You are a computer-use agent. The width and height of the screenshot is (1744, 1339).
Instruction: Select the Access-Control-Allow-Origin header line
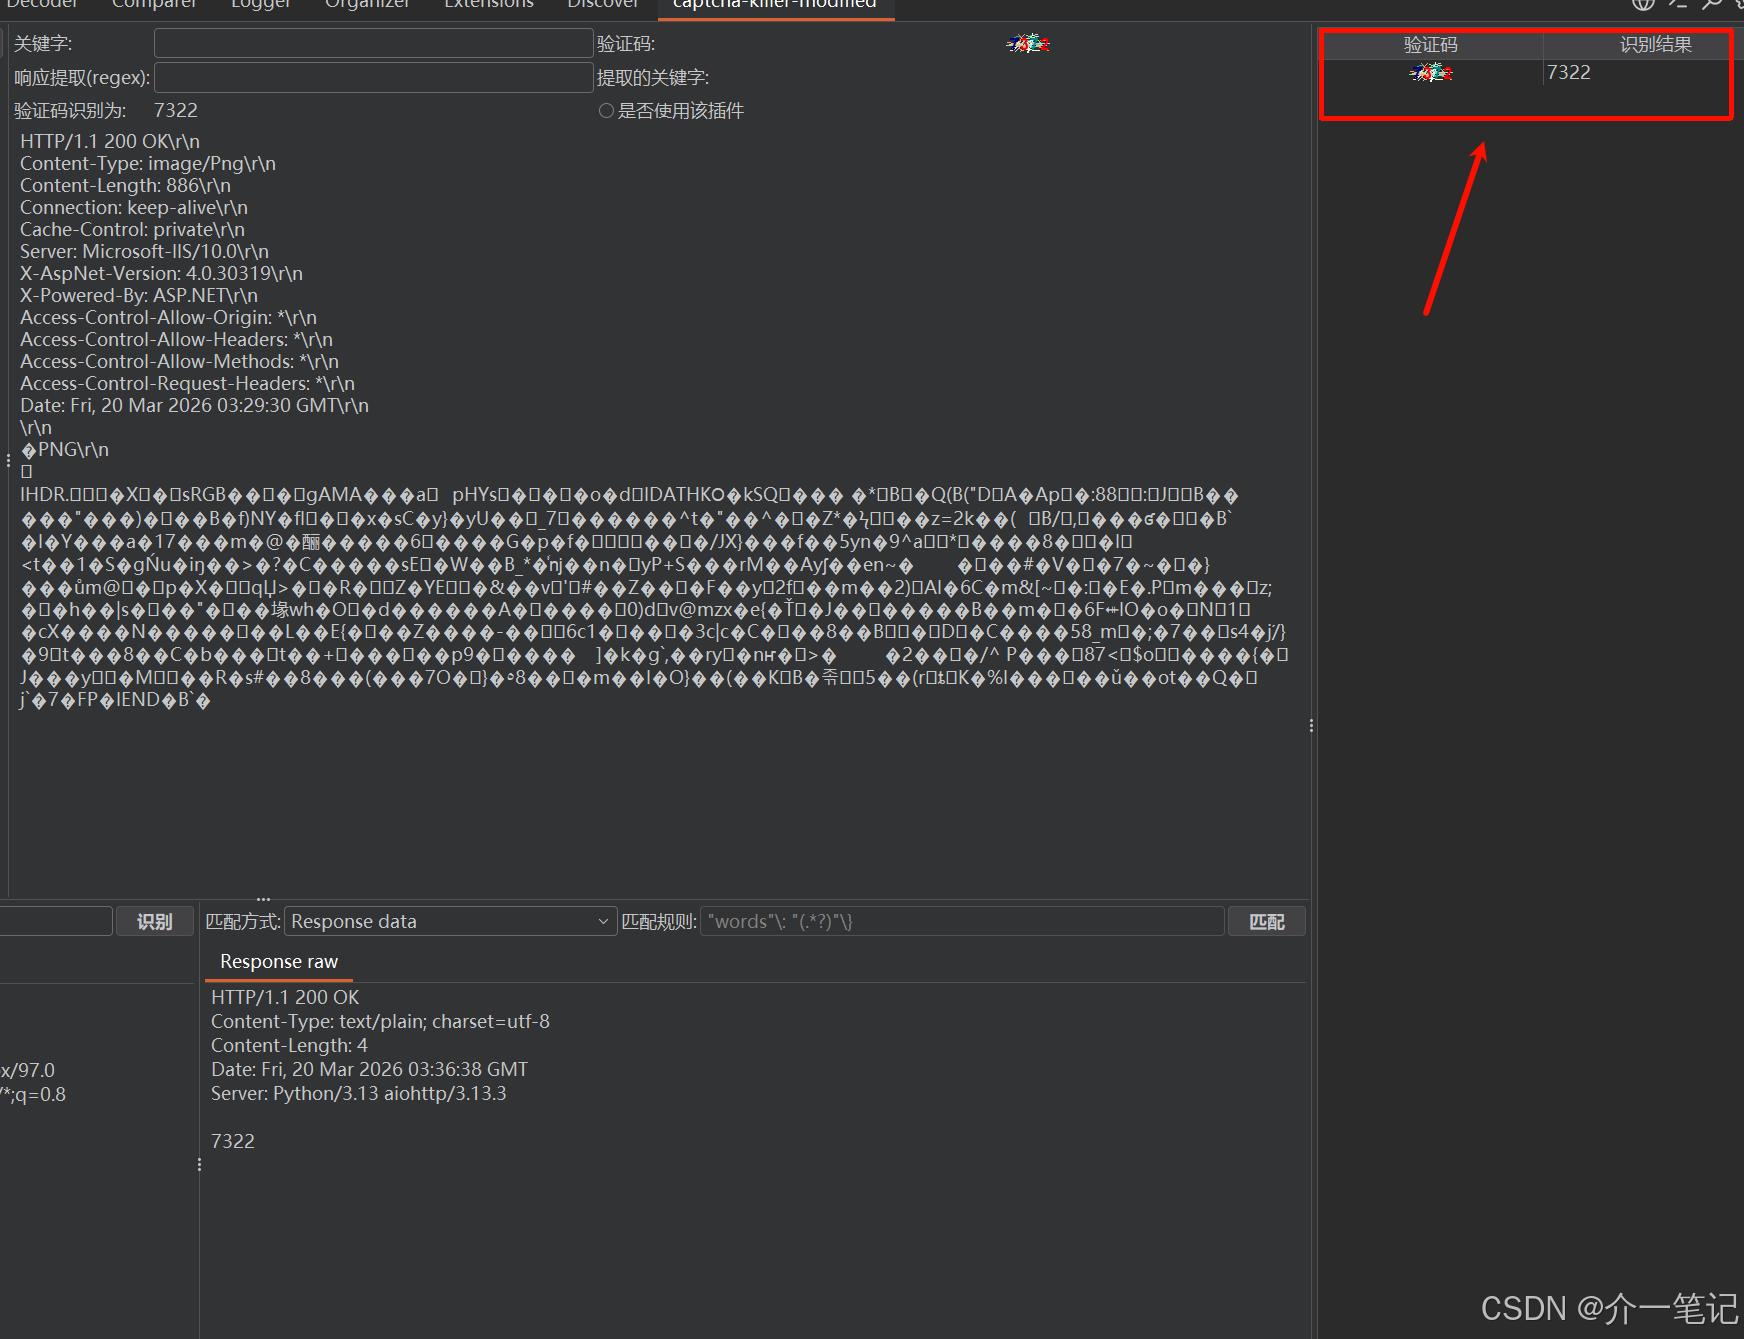click(169, 318)
